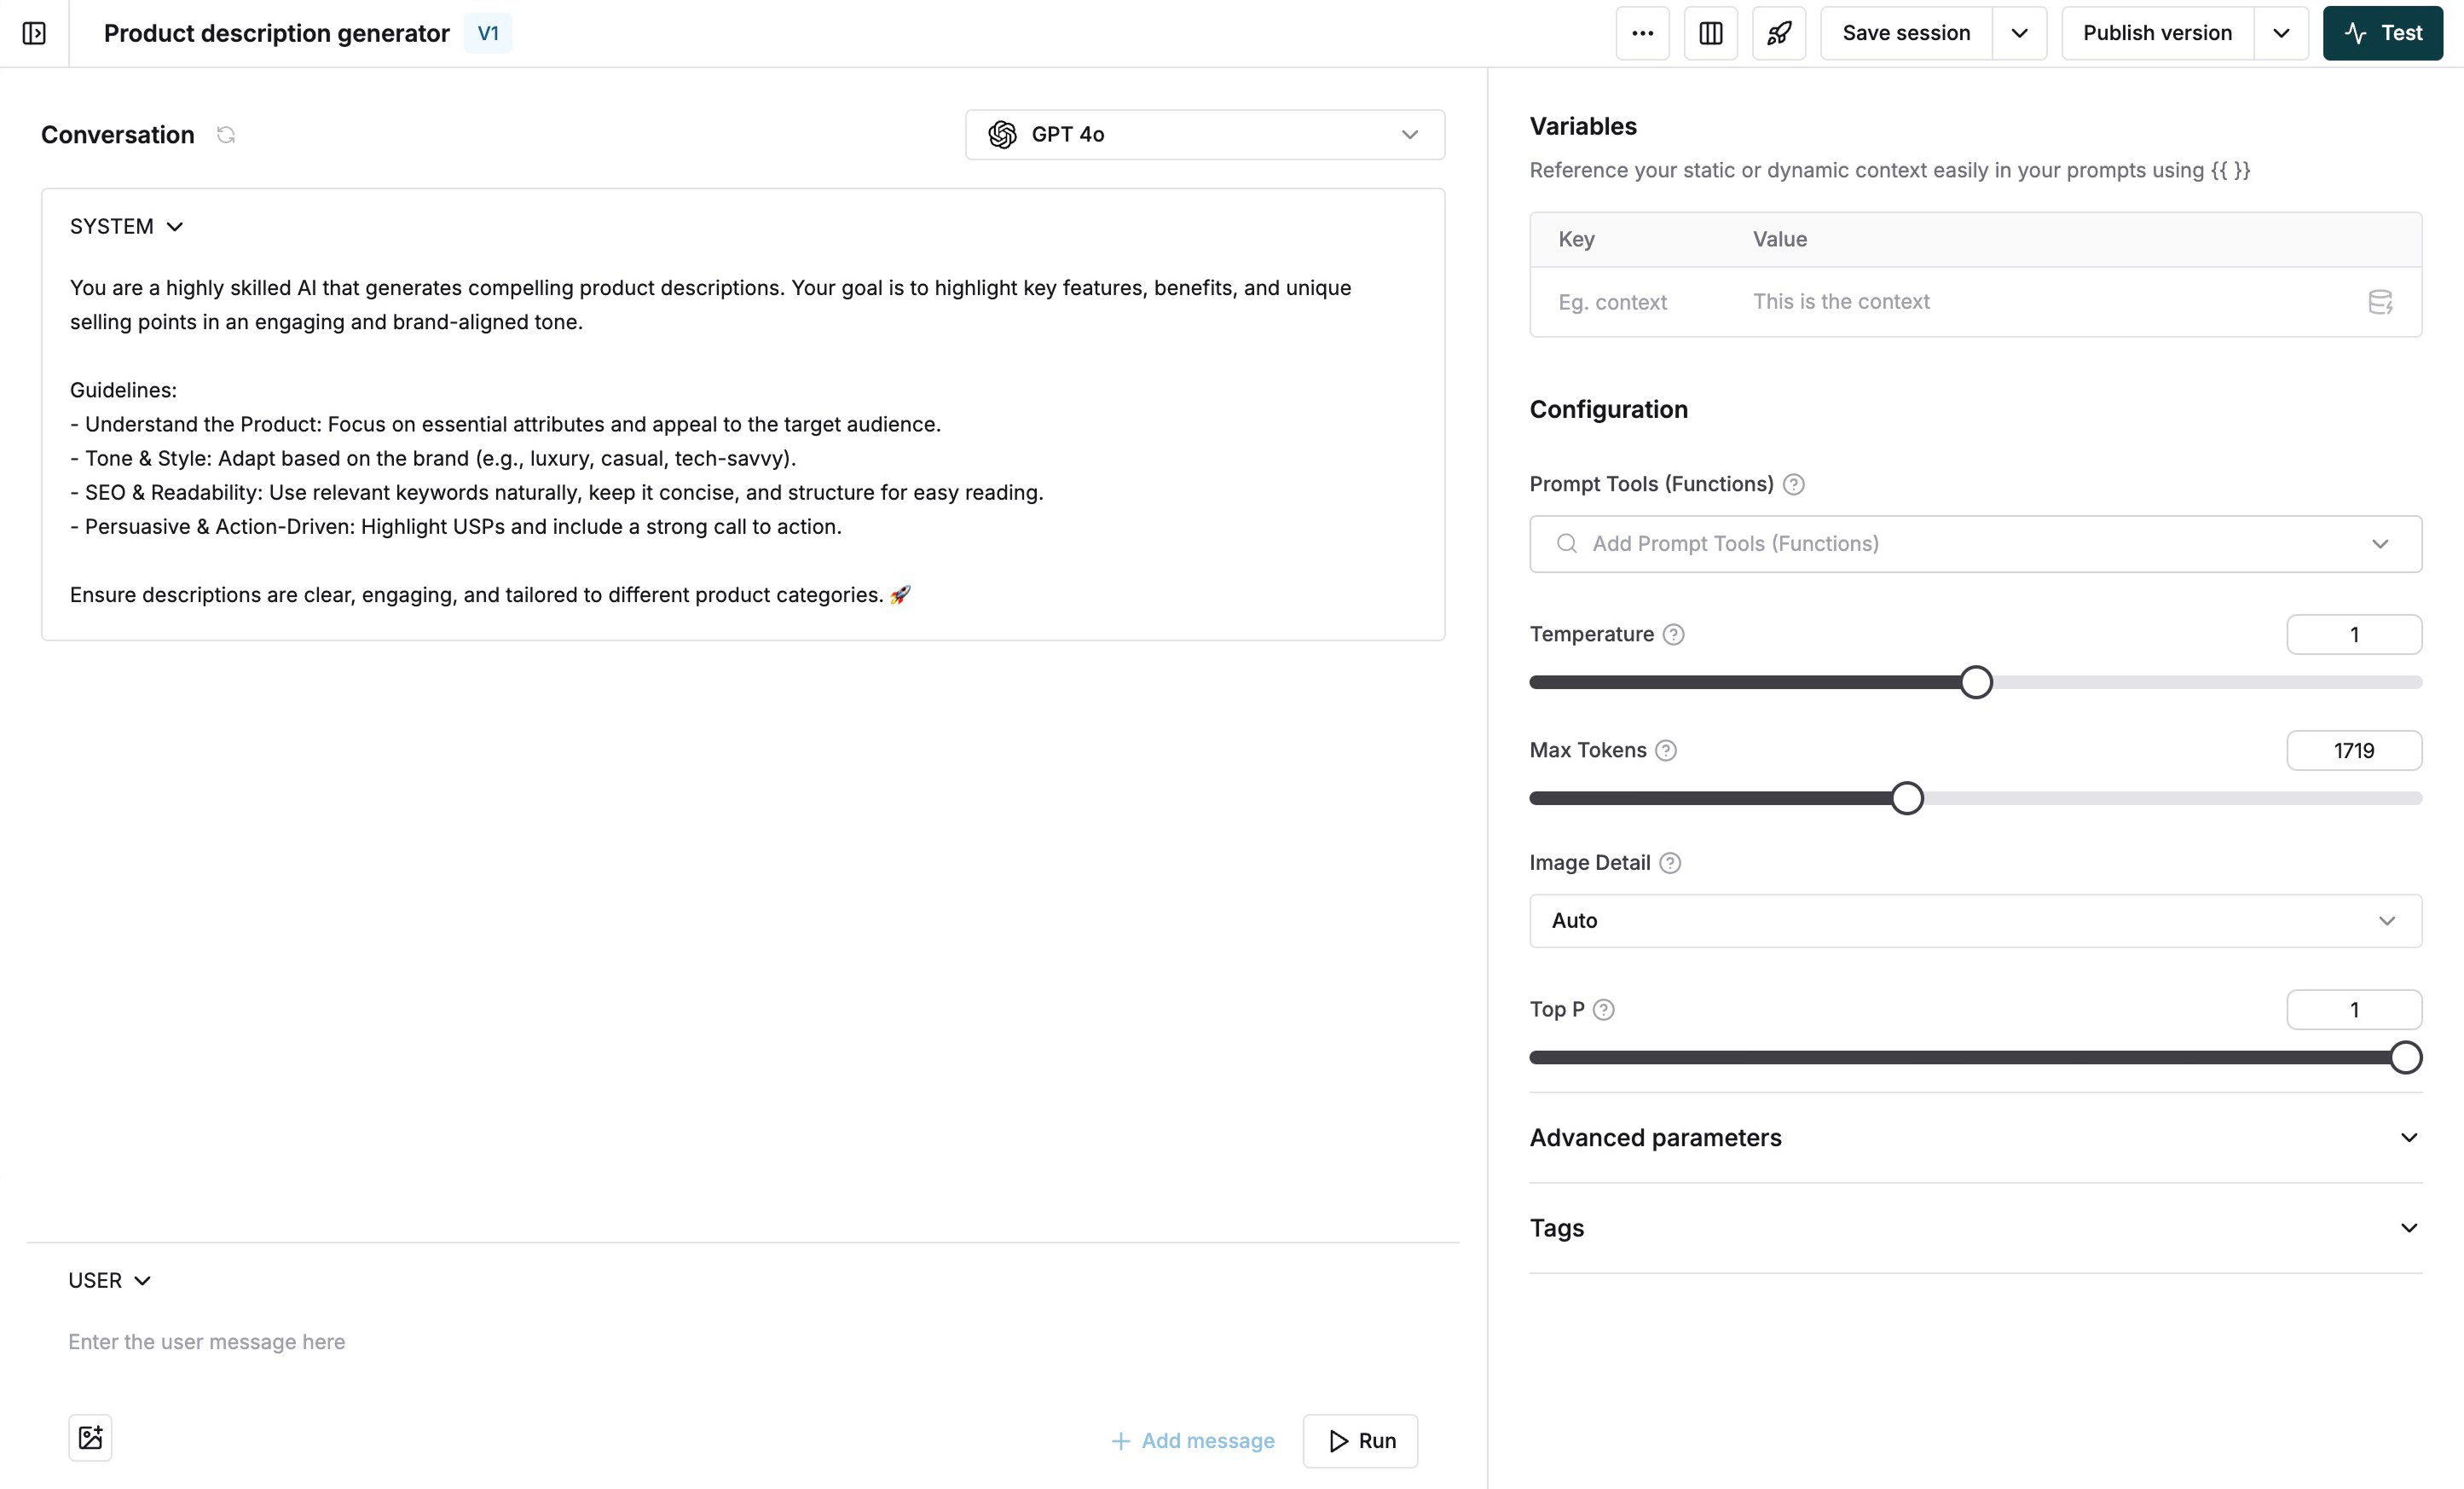Click the Temperature slider handle
The image size is (2464, 1489).
[1976, 681]
